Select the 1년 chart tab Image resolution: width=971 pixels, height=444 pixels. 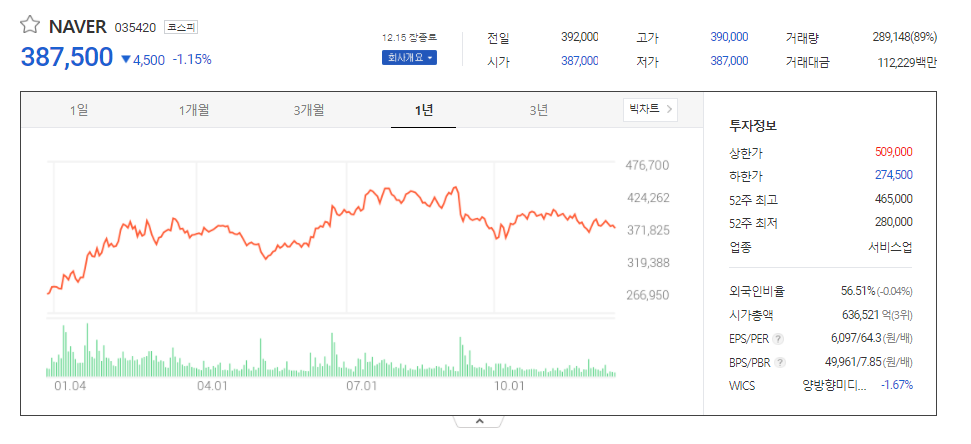point(424,110)
